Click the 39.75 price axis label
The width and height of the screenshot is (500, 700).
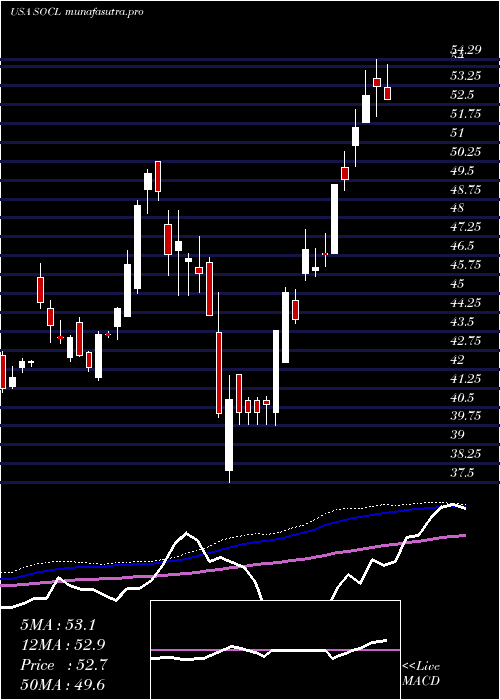[466, 416]
